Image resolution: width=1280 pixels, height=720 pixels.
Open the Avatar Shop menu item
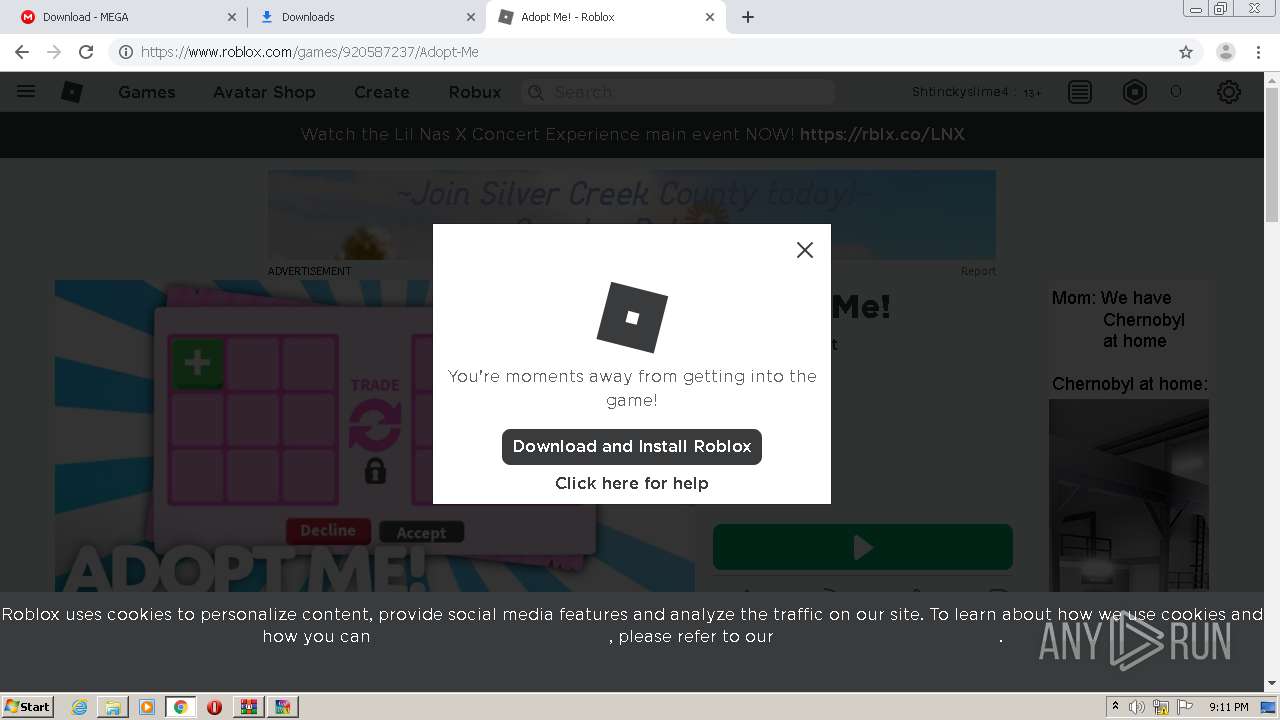click(x=264, y=92)
